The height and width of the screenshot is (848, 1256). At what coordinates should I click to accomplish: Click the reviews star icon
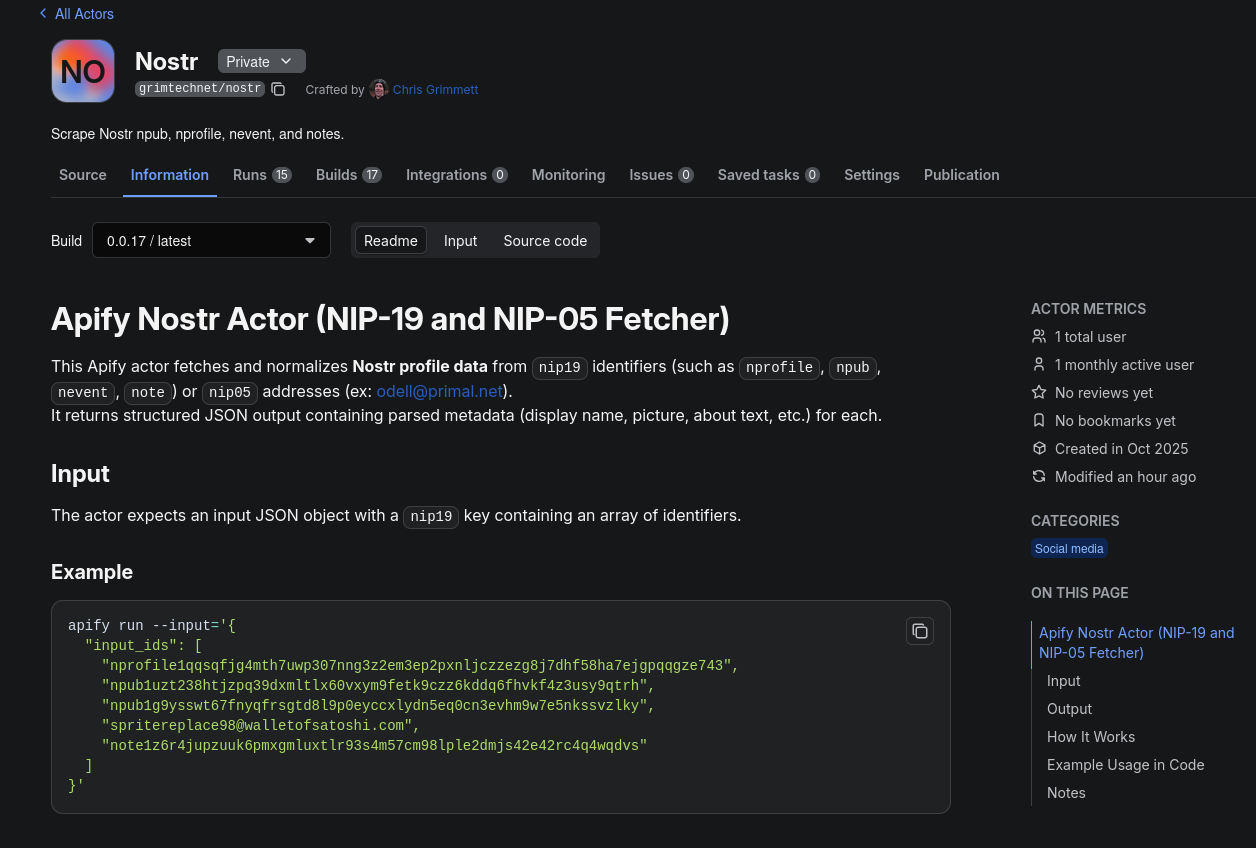pyautogui.click(x=1039, y=393)
